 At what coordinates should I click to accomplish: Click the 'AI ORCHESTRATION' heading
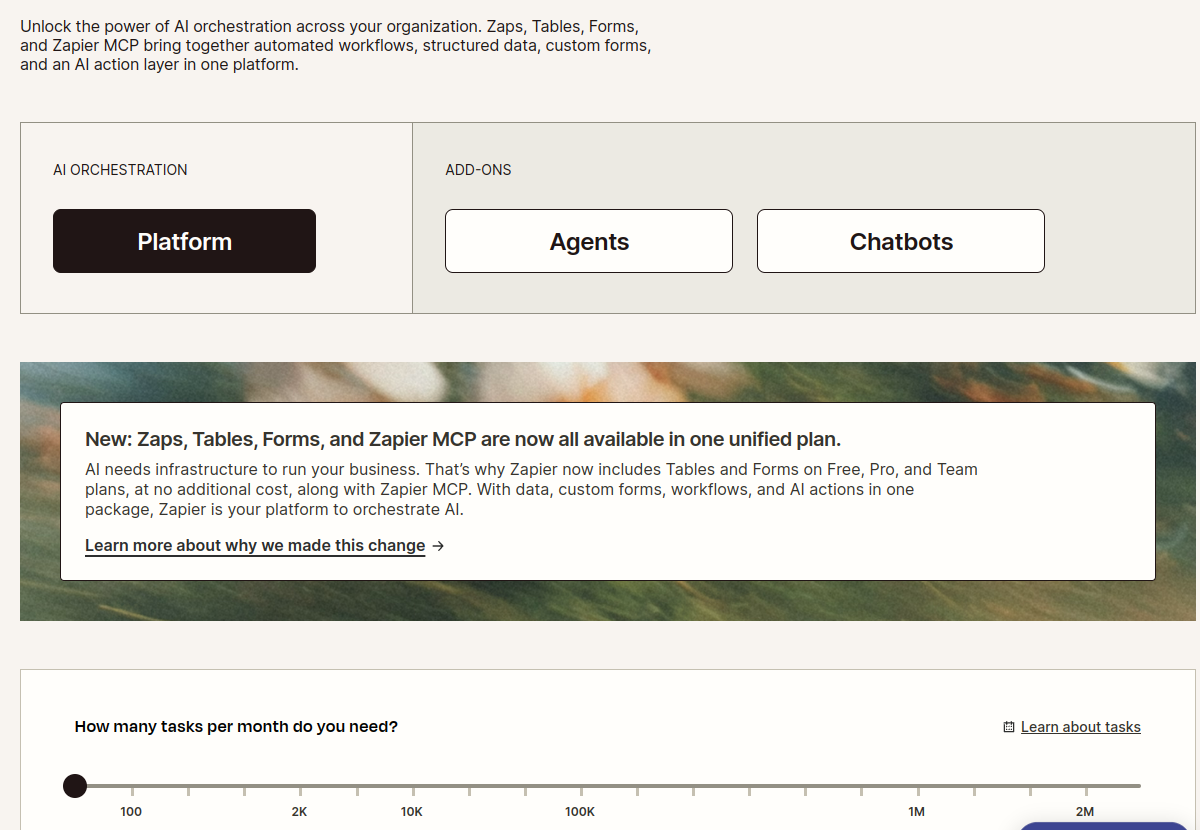click(120, 170)
